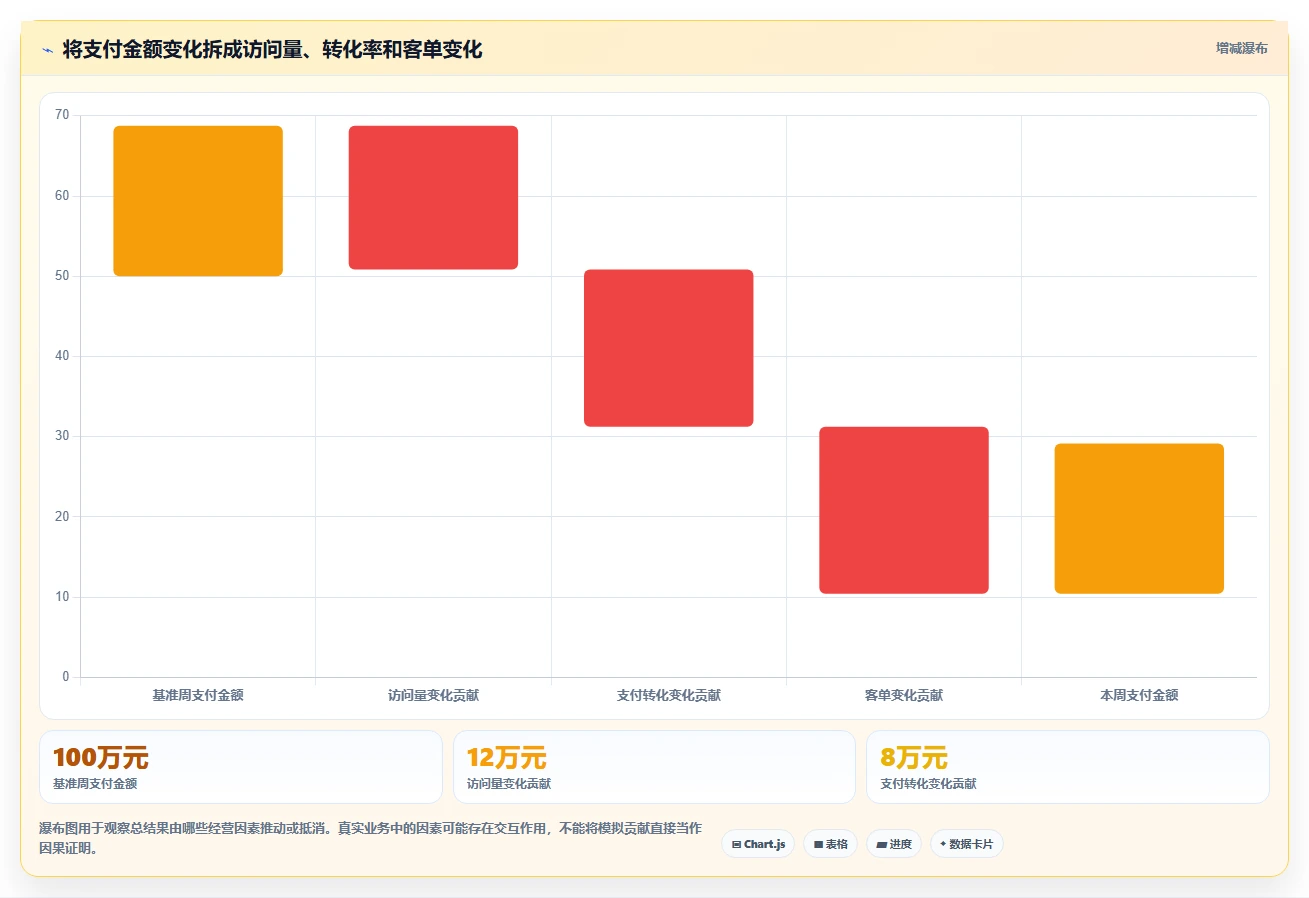The image size is (1309, 898).
Task: Click the y-axis value 30
Action: (x=62, y=436)
